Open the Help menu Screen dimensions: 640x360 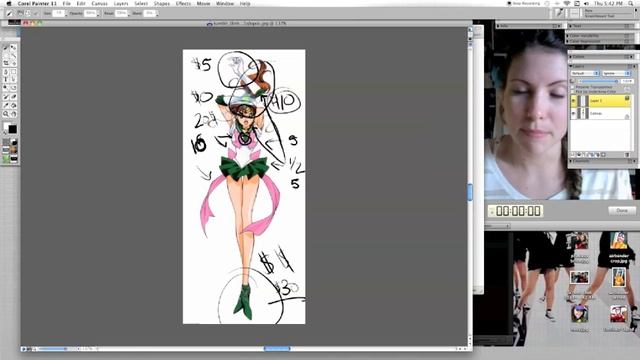click(245, 3)
